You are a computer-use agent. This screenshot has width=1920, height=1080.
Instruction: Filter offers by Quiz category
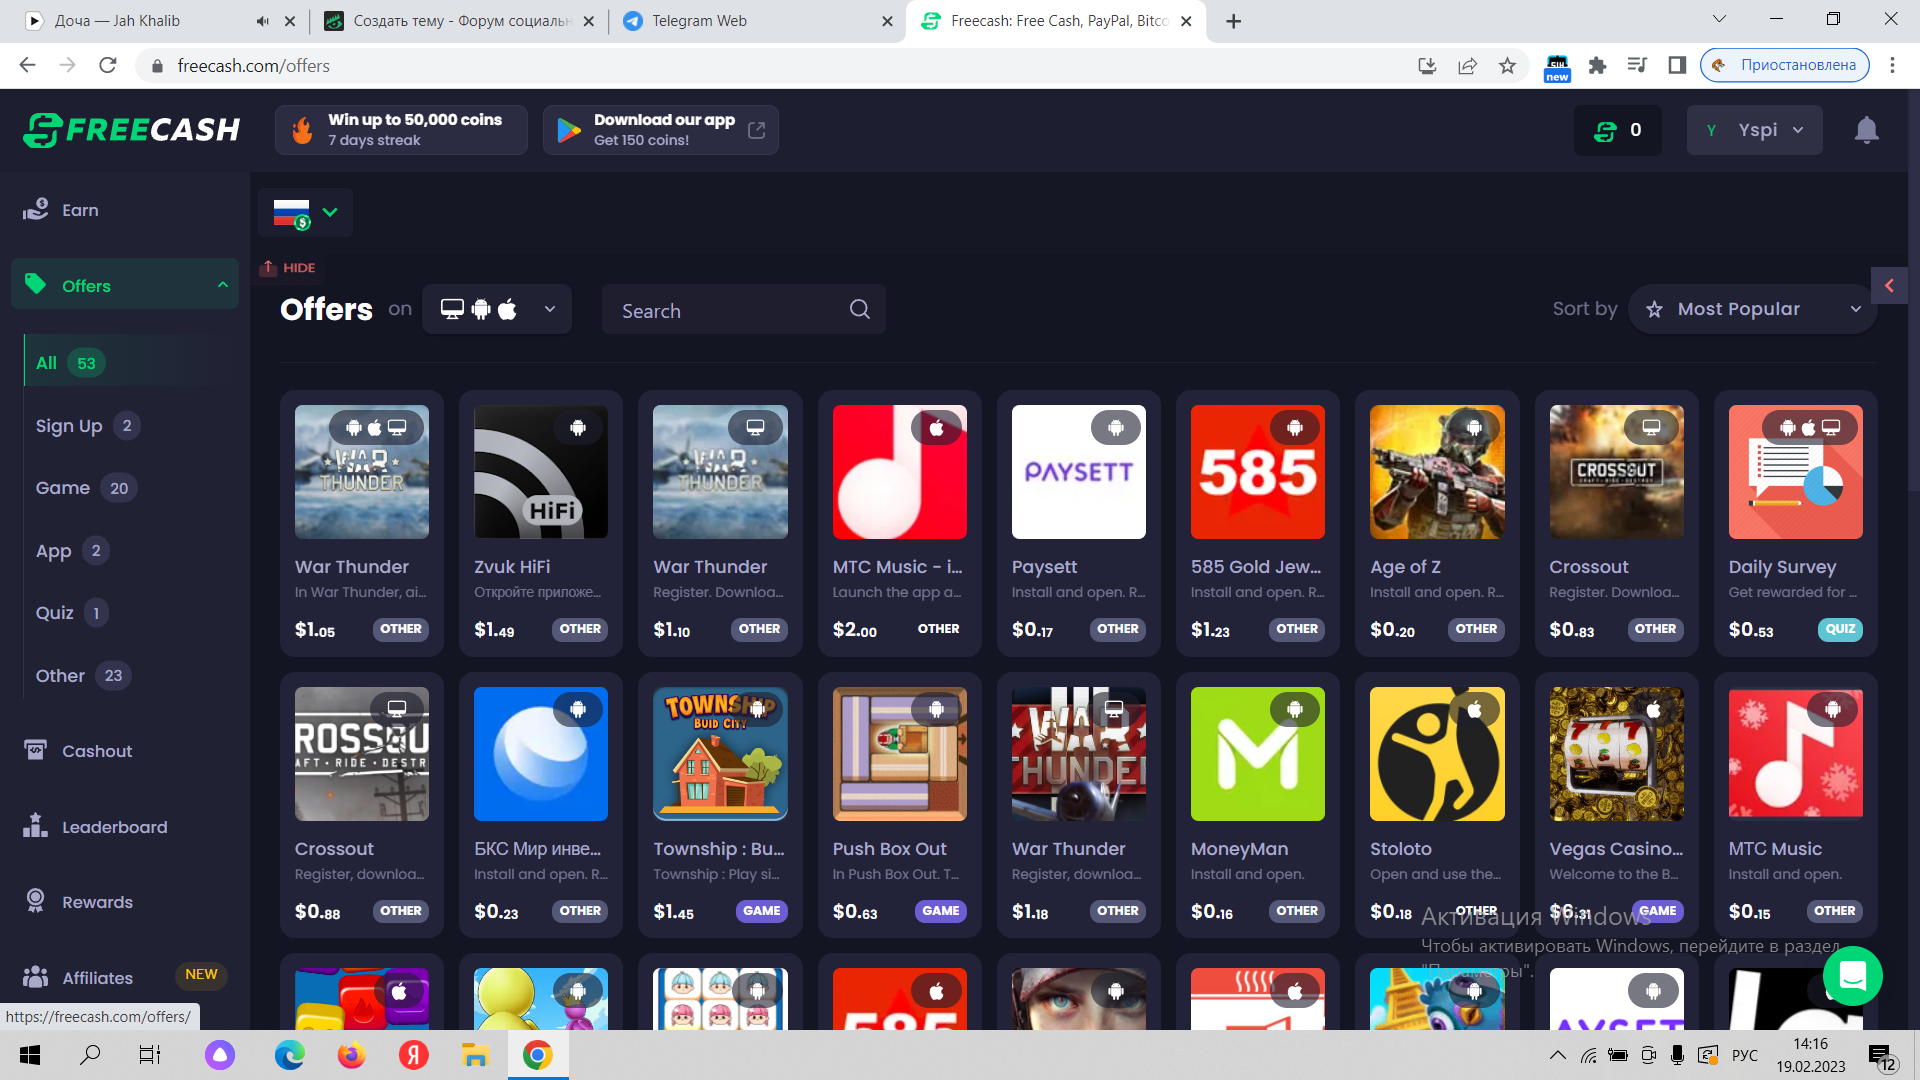point(71,613)
